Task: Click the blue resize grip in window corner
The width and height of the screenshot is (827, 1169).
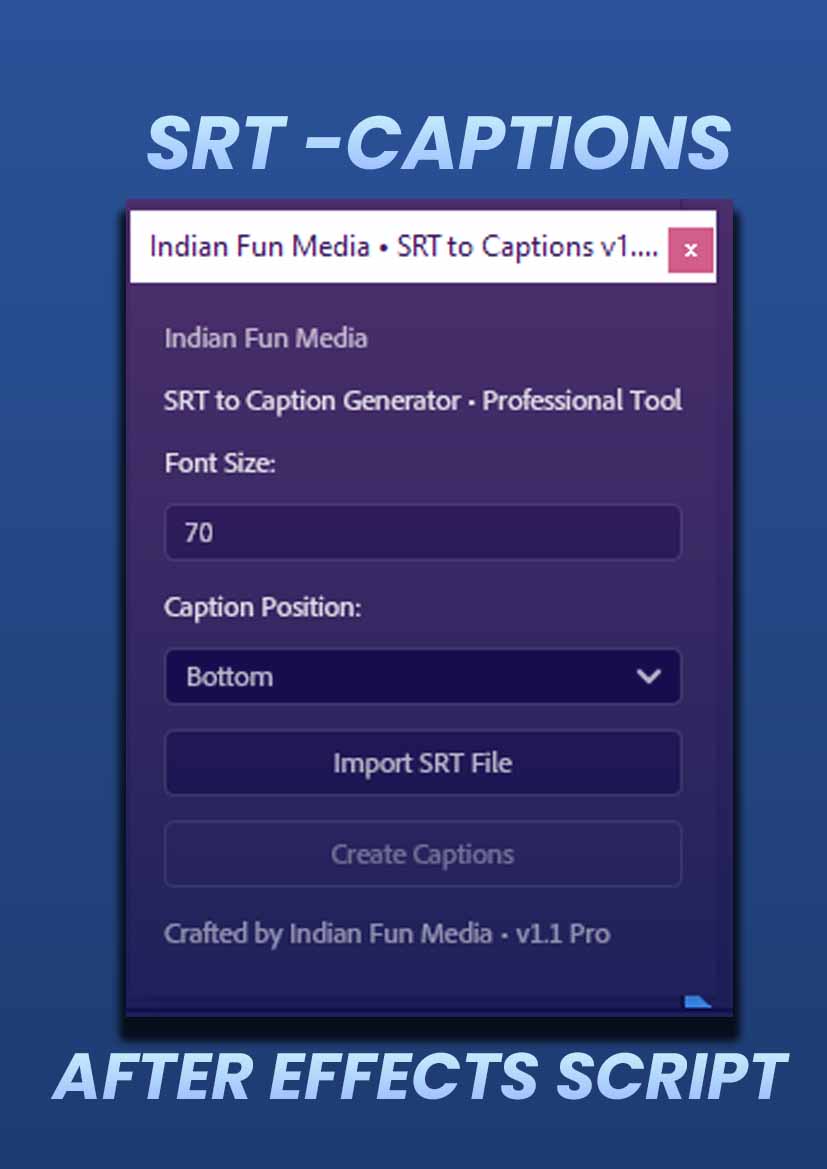Action: [697, 1000]
